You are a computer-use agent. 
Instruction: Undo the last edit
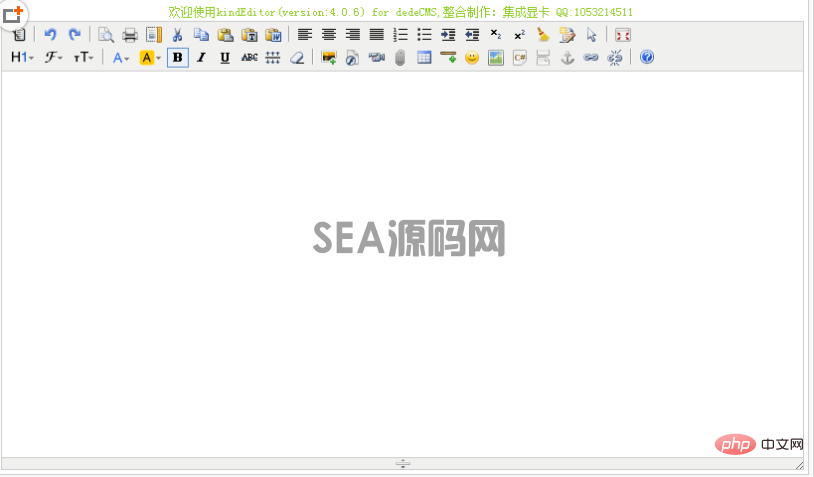point(50,35)
